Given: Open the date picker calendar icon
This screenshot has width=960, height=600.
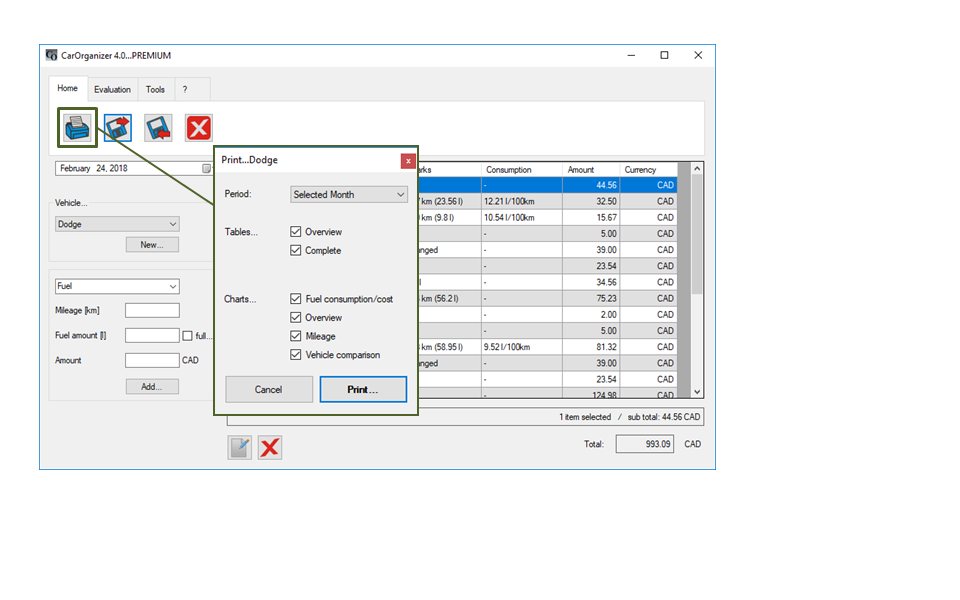Looking at the screenshot, I should pos(207,168).
